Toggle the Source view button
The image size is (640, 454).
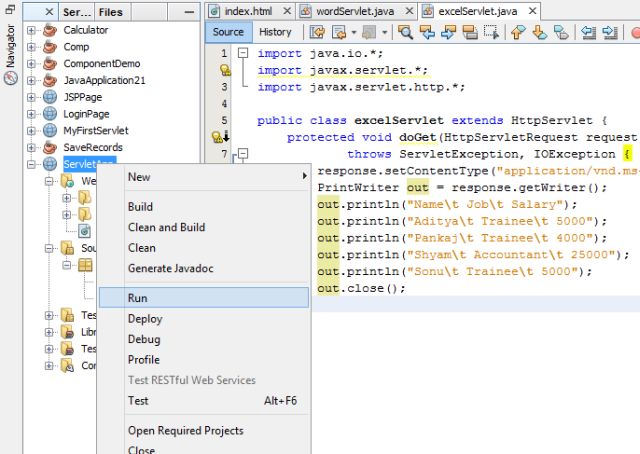228,32
